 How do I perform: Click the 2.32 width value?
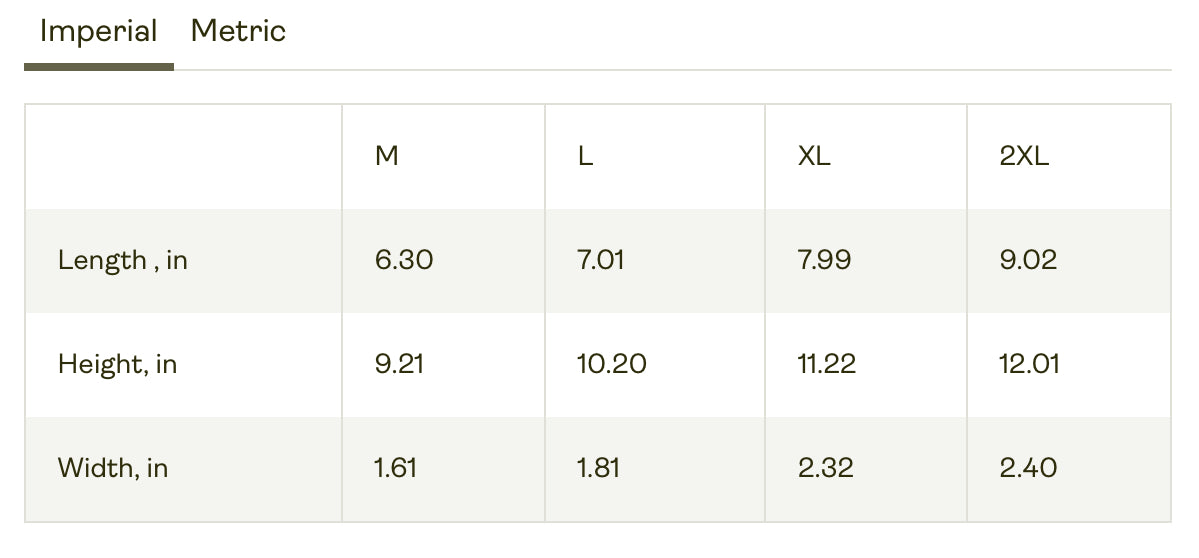[826, 468]
